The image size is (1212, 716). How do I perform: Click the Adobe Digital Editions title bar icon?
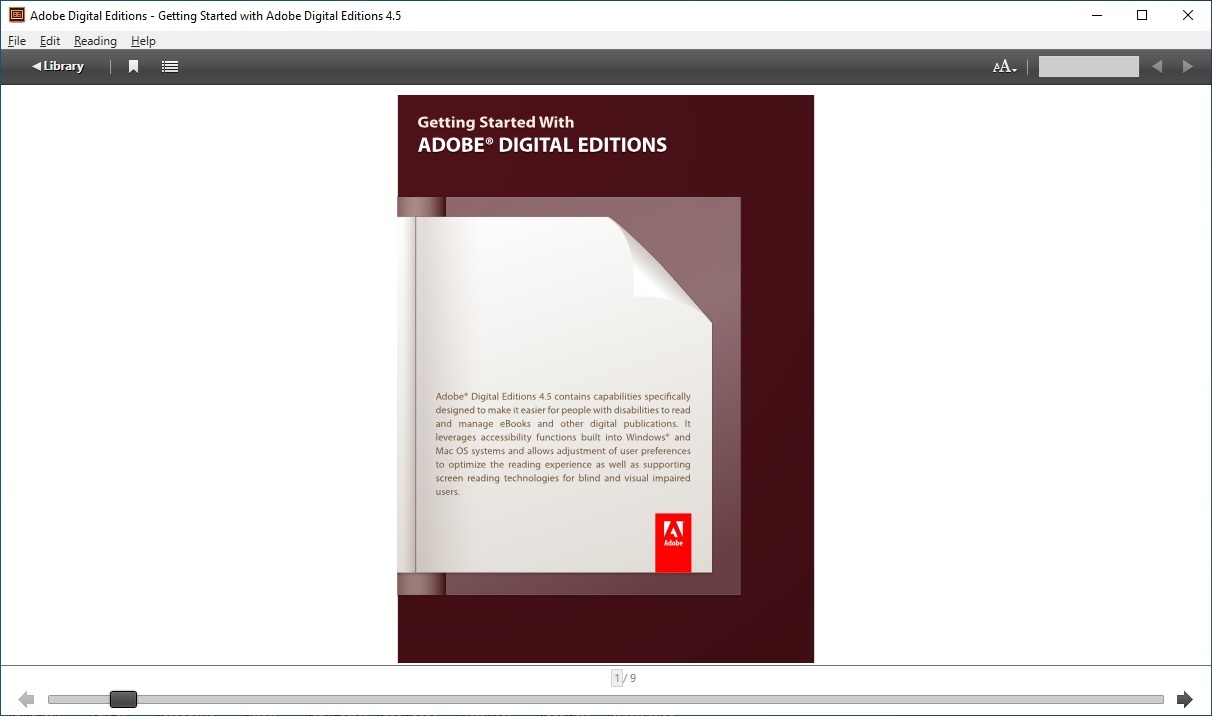[x=16, y=15]
